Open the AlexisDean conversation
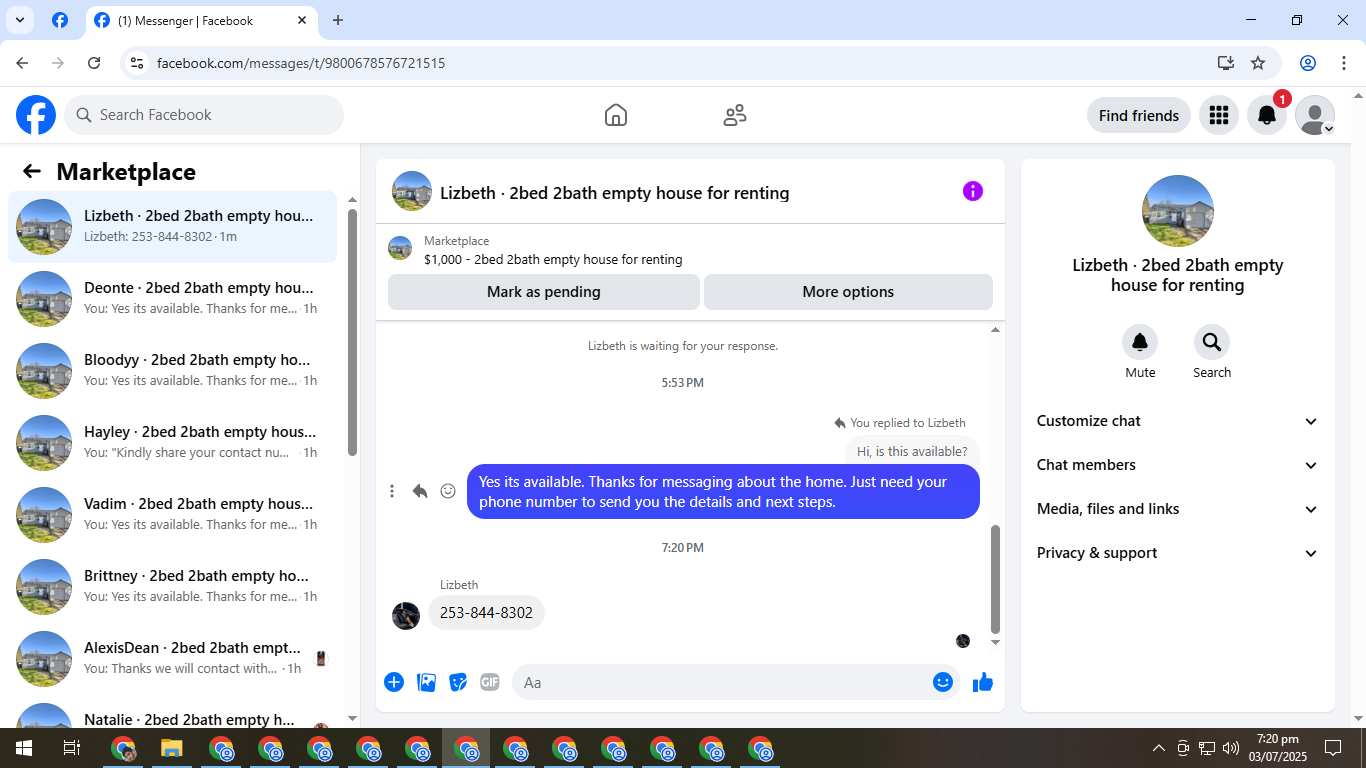 172,659
